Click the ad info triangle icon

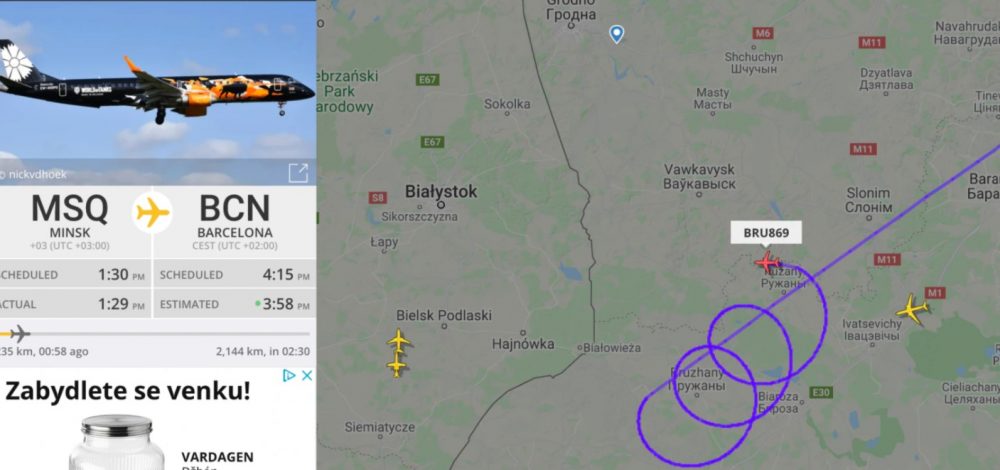(x=289, y=375)
